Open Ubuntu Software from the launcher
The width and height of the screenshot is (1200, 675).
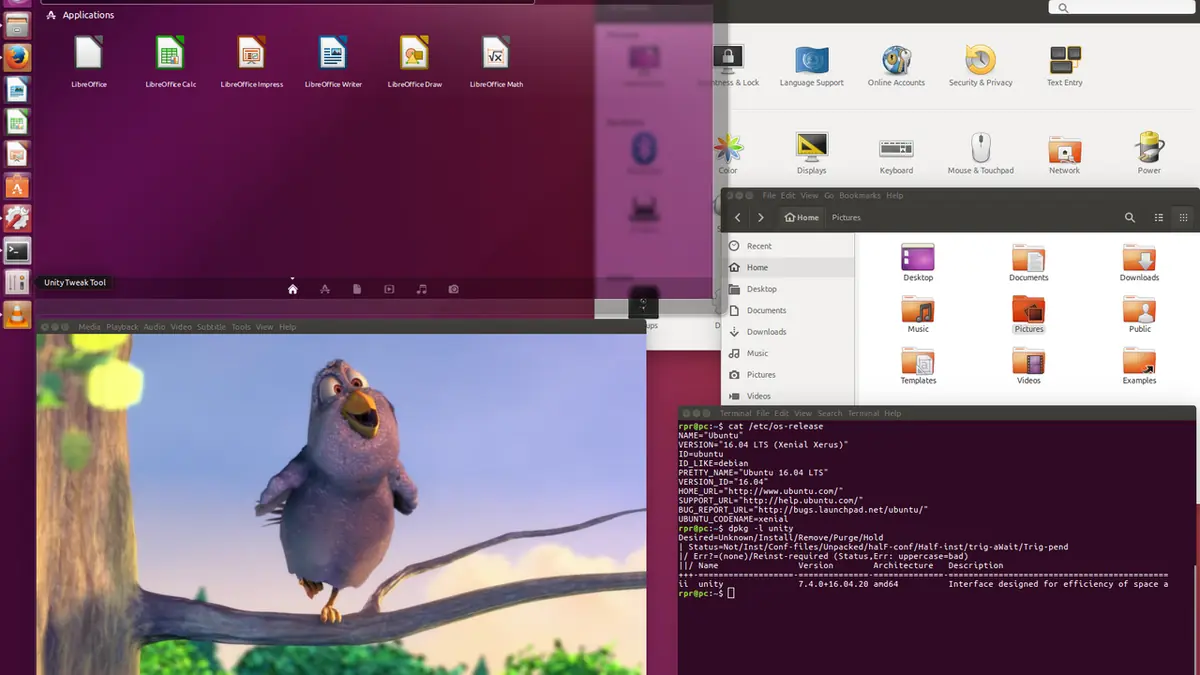point(17,186)
